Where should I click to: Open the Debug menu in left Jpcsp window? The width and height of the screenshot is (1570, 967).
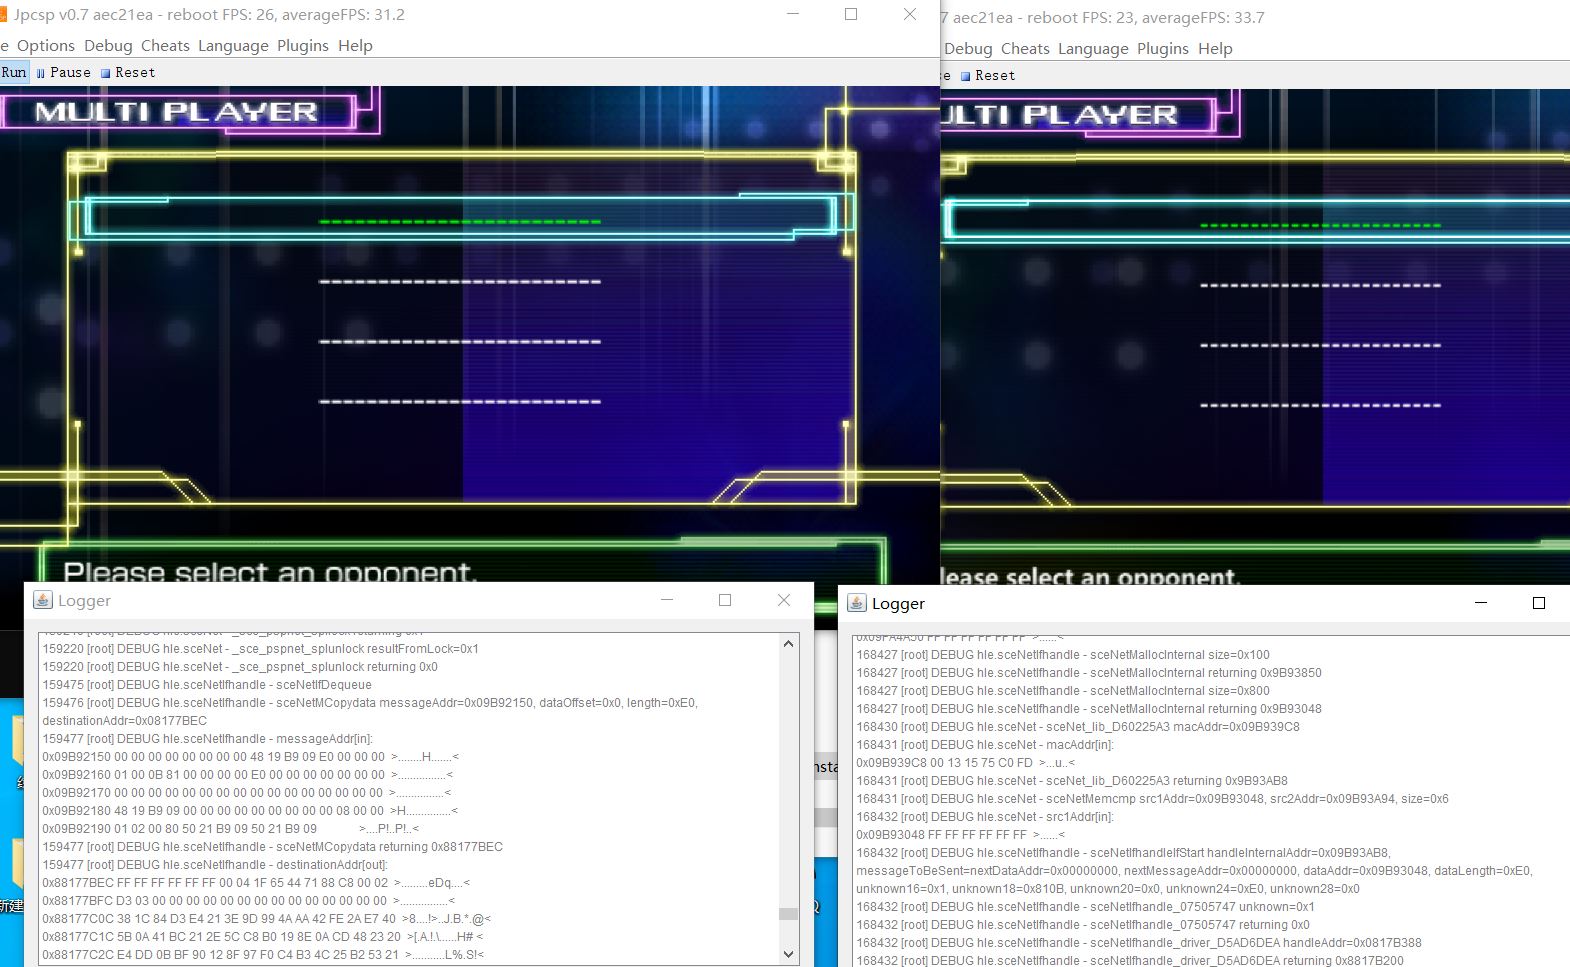(x=108, y=45)
